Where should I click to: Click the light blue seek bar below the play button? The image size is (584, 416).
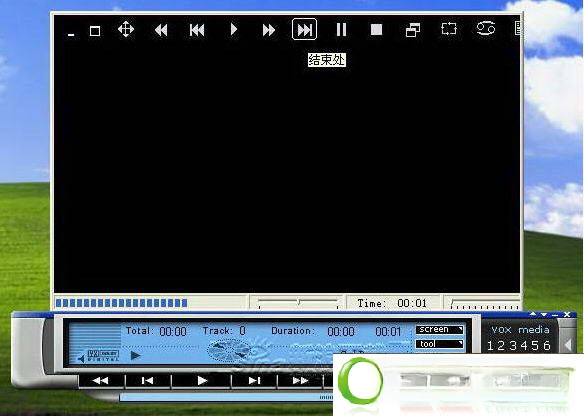226,398
